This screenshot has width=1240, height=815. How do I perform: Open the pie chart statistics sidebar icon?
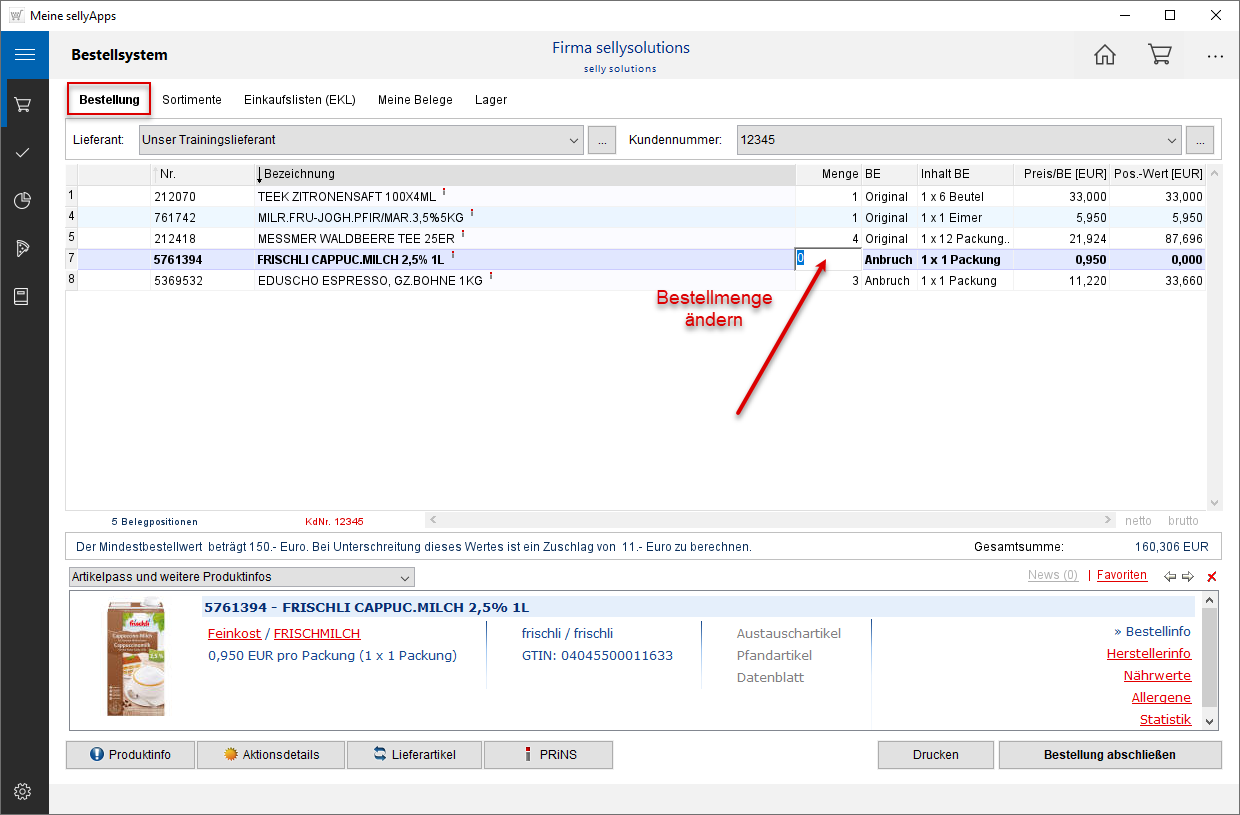23,201
